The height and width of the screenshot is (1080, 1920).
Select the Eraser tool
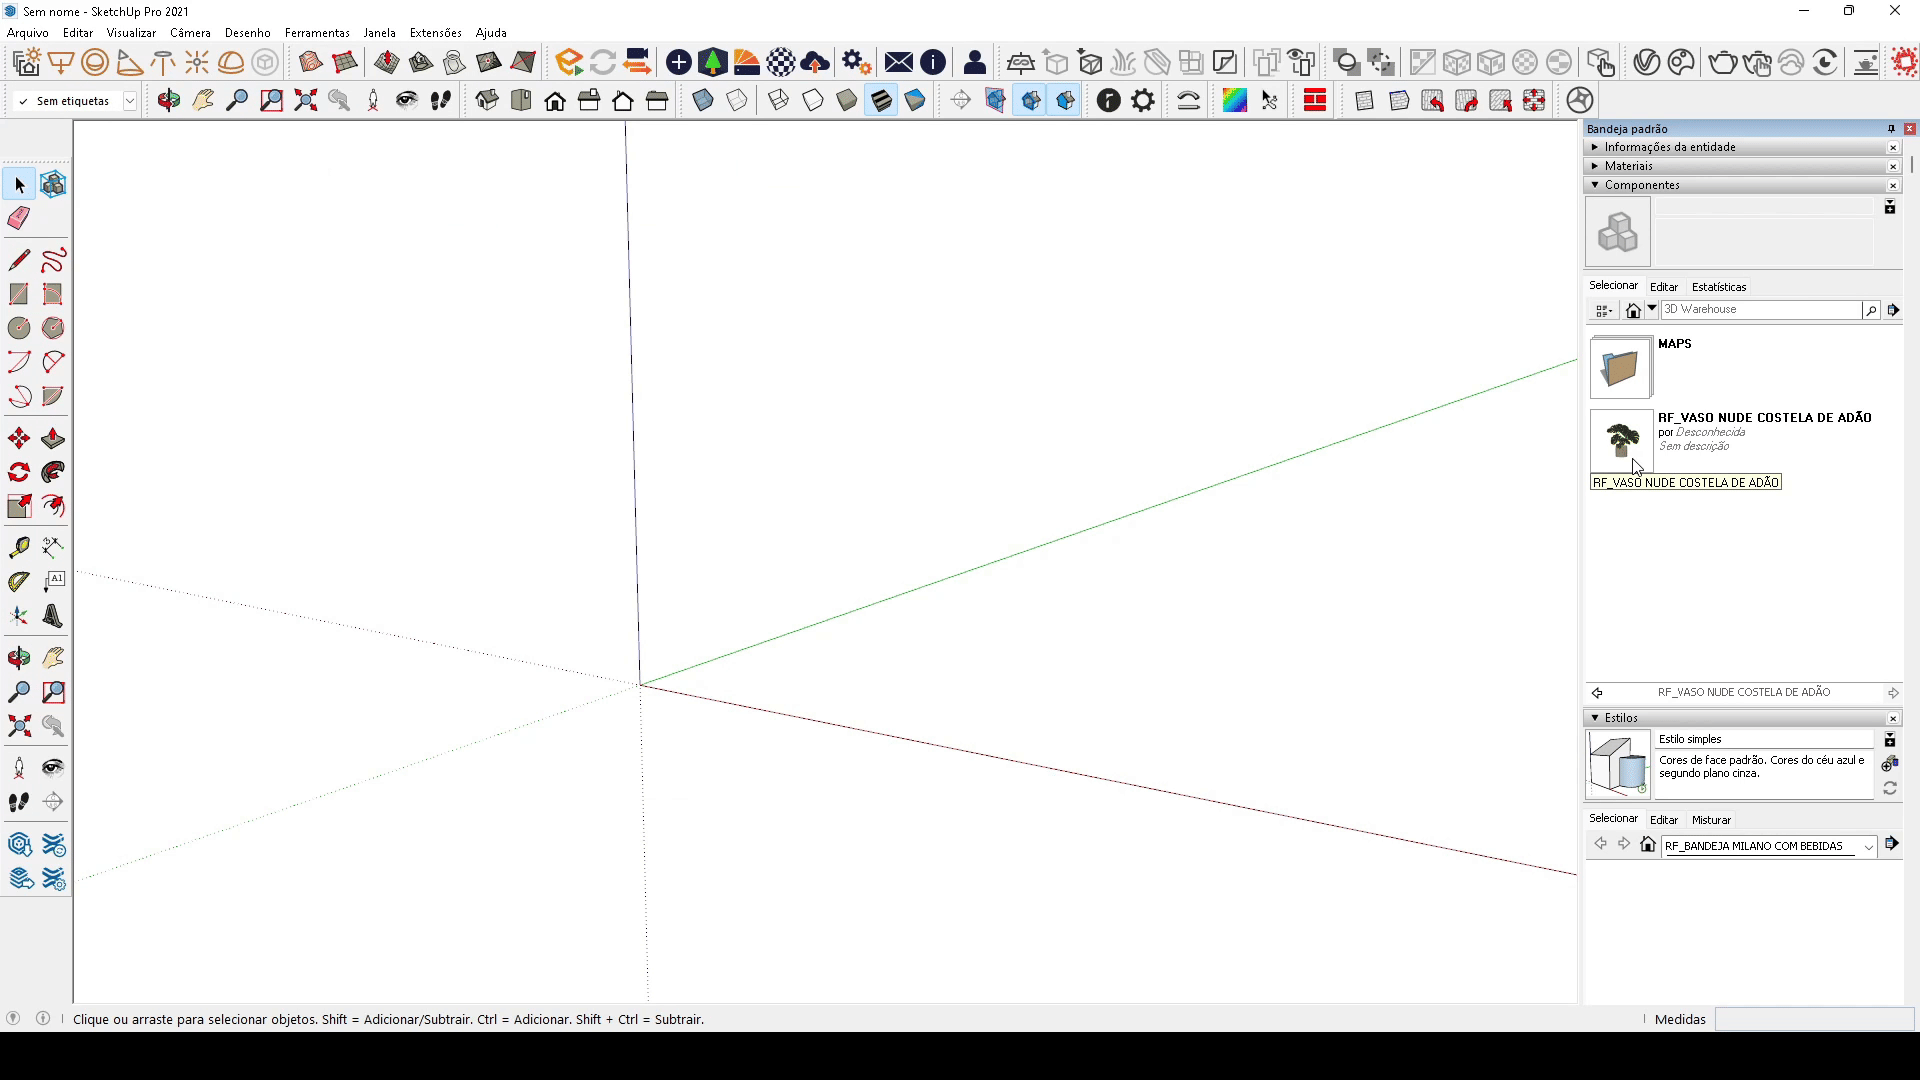click(x=19, y=218)
